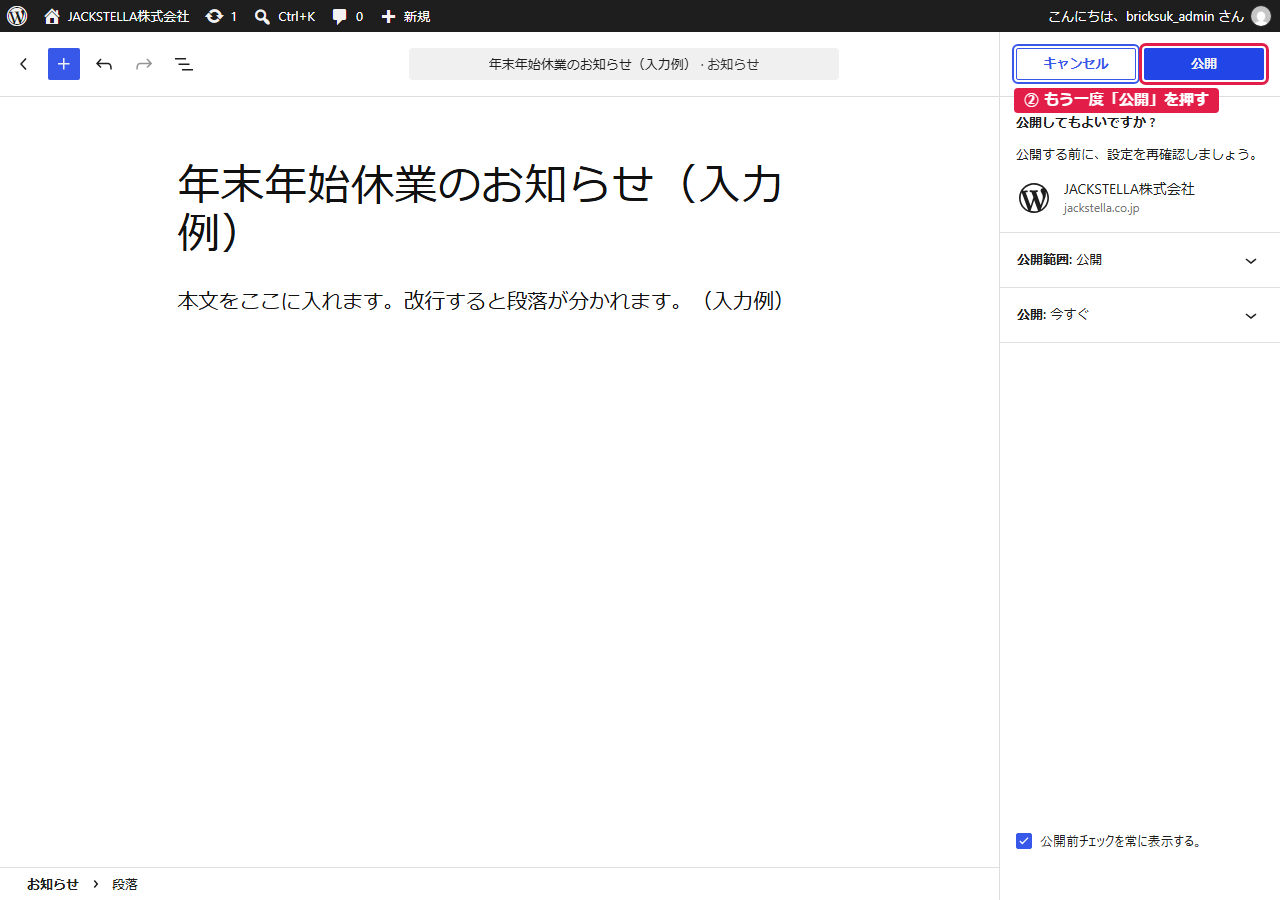Image resolution: width=1280 pixels, height=900 pixels.
Task: Go back using the editor back arrow
Action: [24, 64]
